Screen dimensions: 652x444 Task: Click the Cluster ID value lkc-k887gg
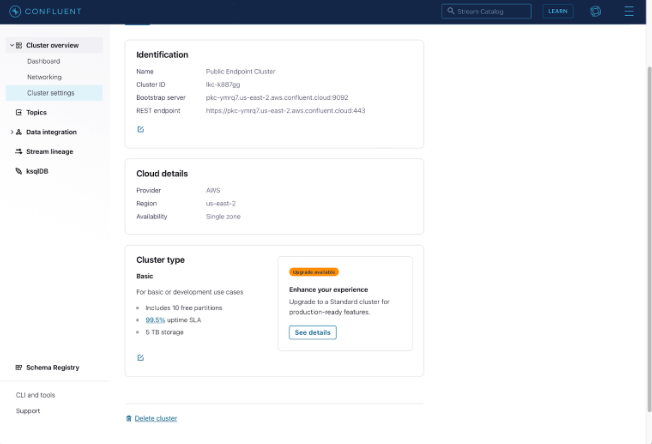(223, 84)
